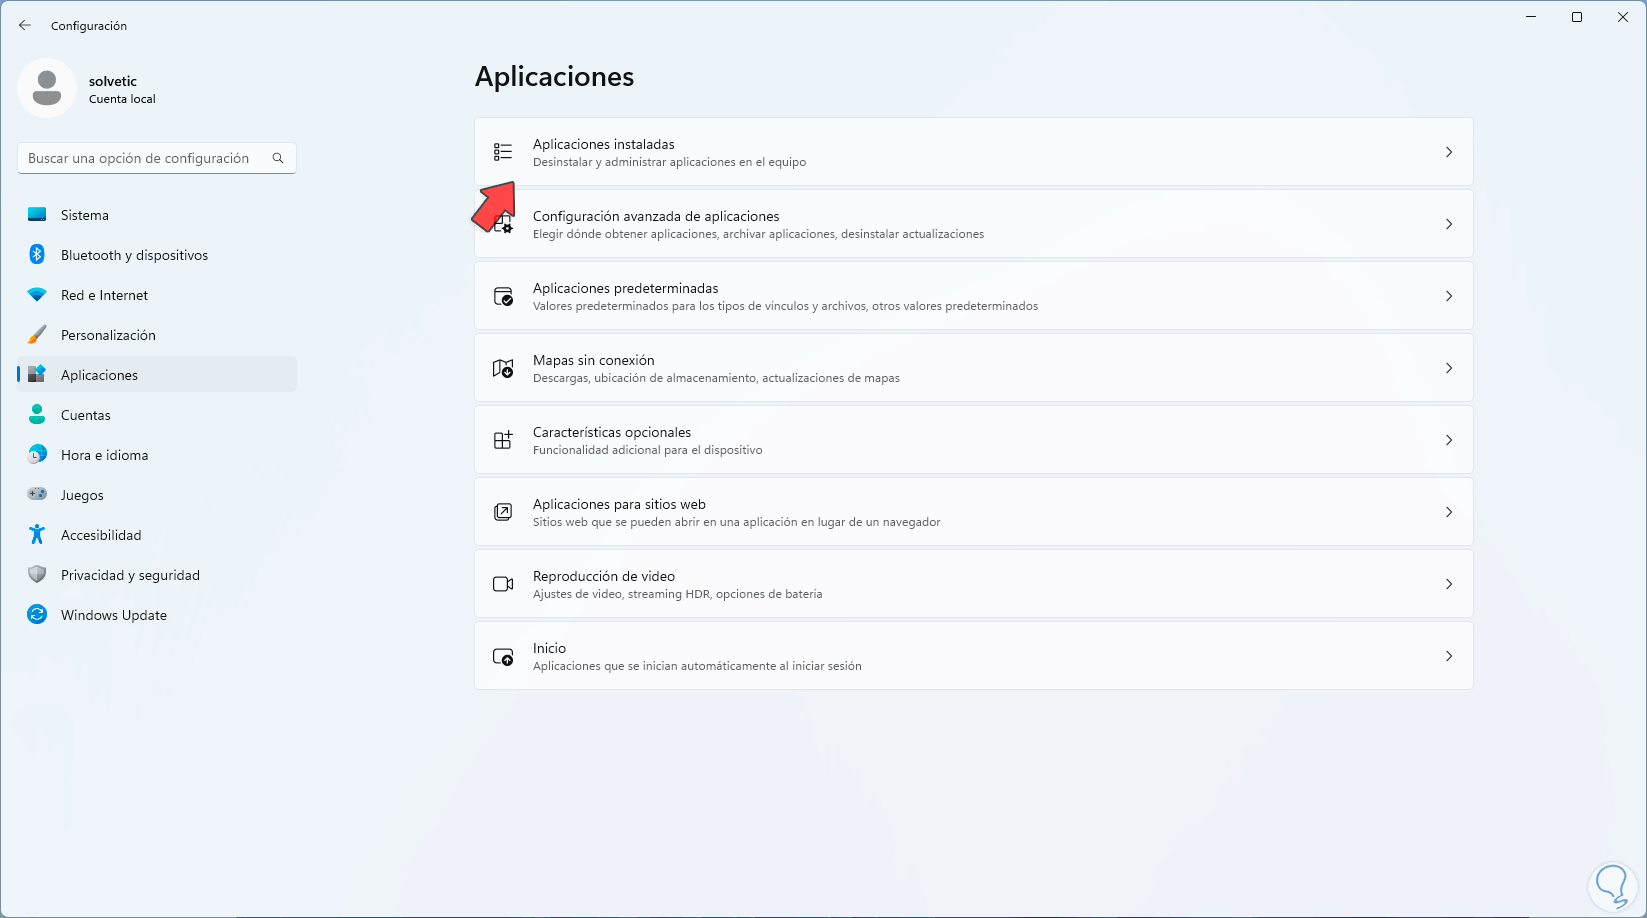Open the Accesibilidad section
Viewport: 1647px width, 918px height.
click(x=100, y=535)
